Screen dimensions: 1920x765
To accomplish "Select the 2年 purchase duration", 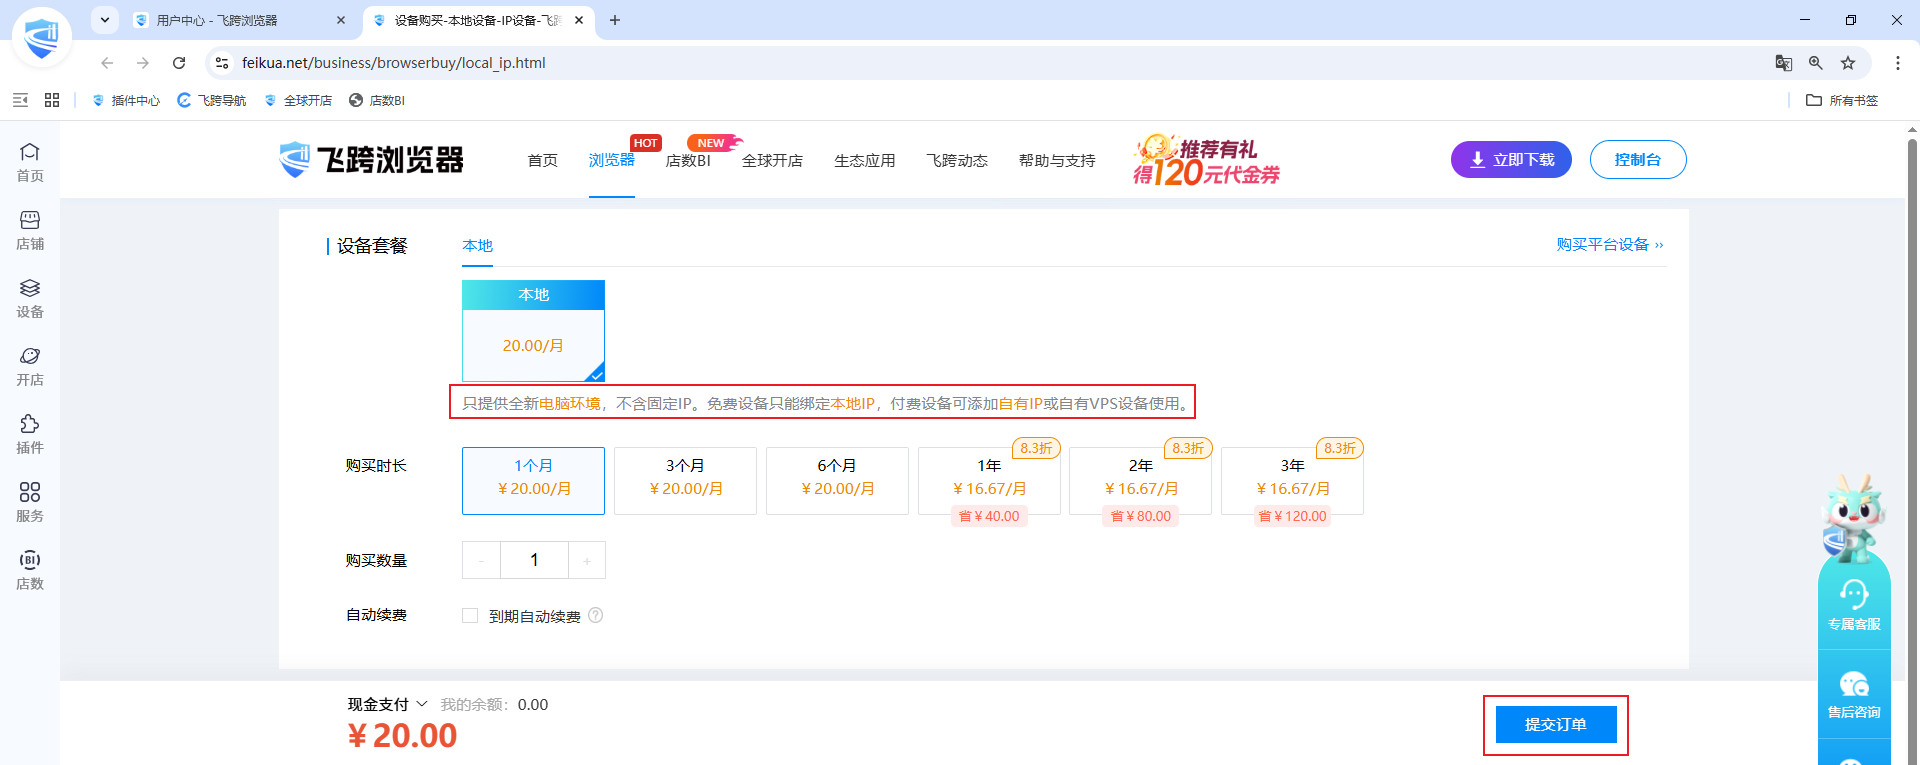I will point(1141,481).
